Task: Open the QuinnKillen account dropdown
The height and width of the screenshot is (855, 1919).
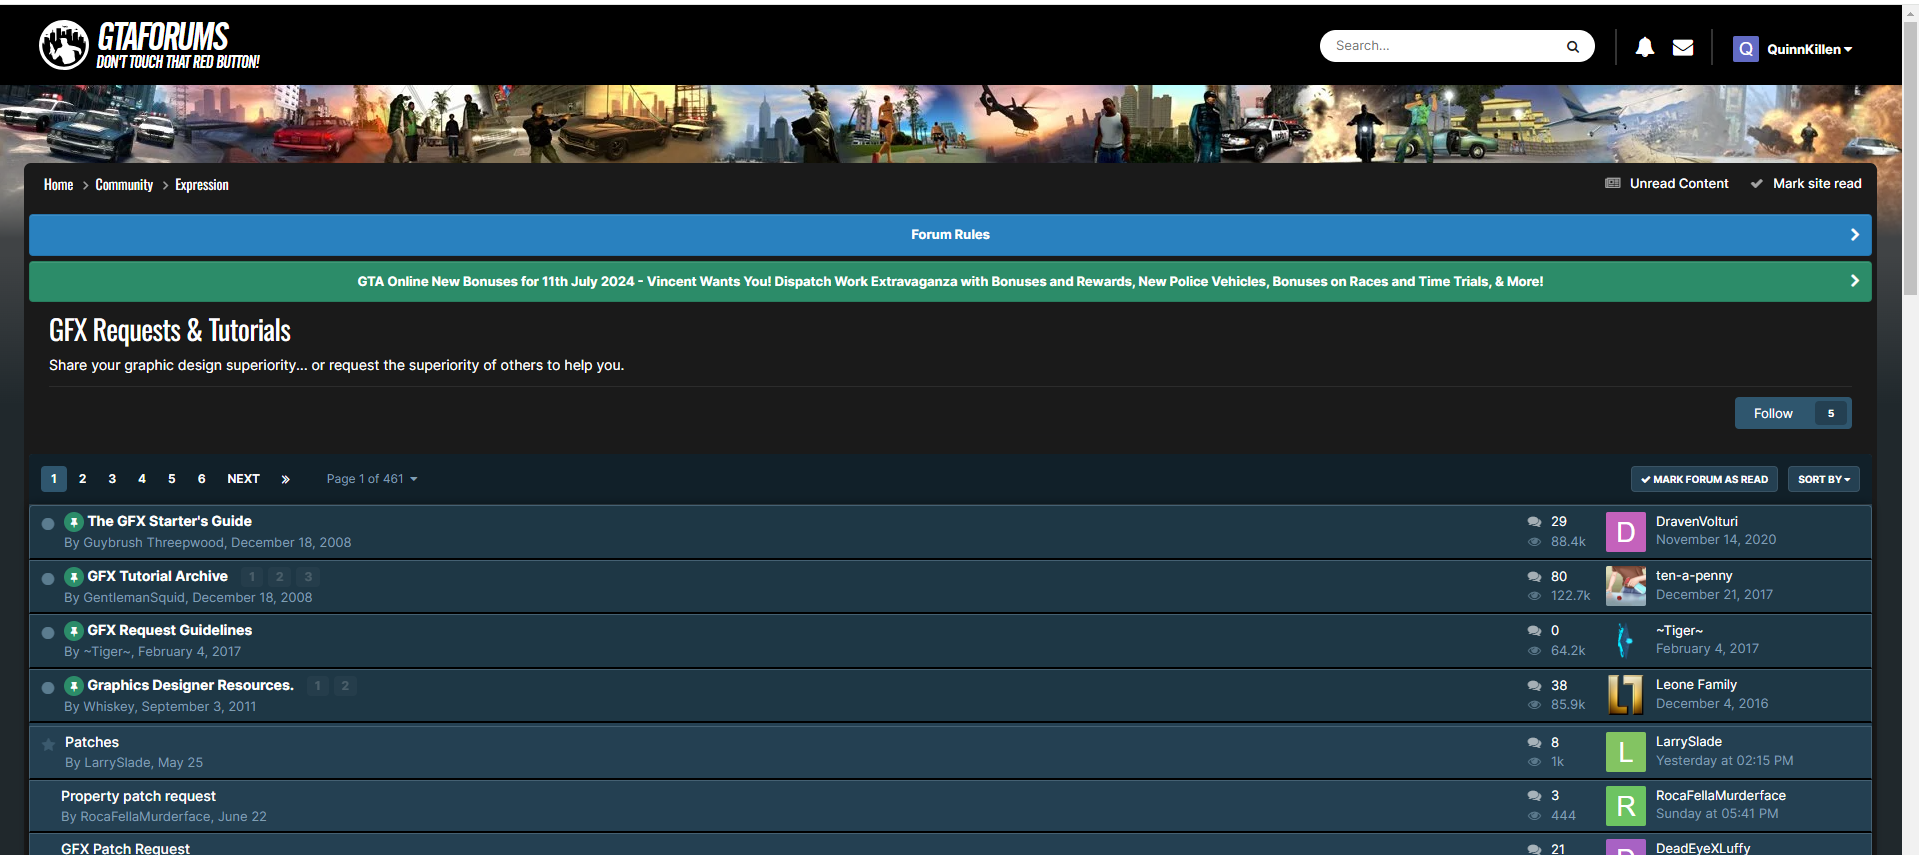Action: click(1809, 49)
